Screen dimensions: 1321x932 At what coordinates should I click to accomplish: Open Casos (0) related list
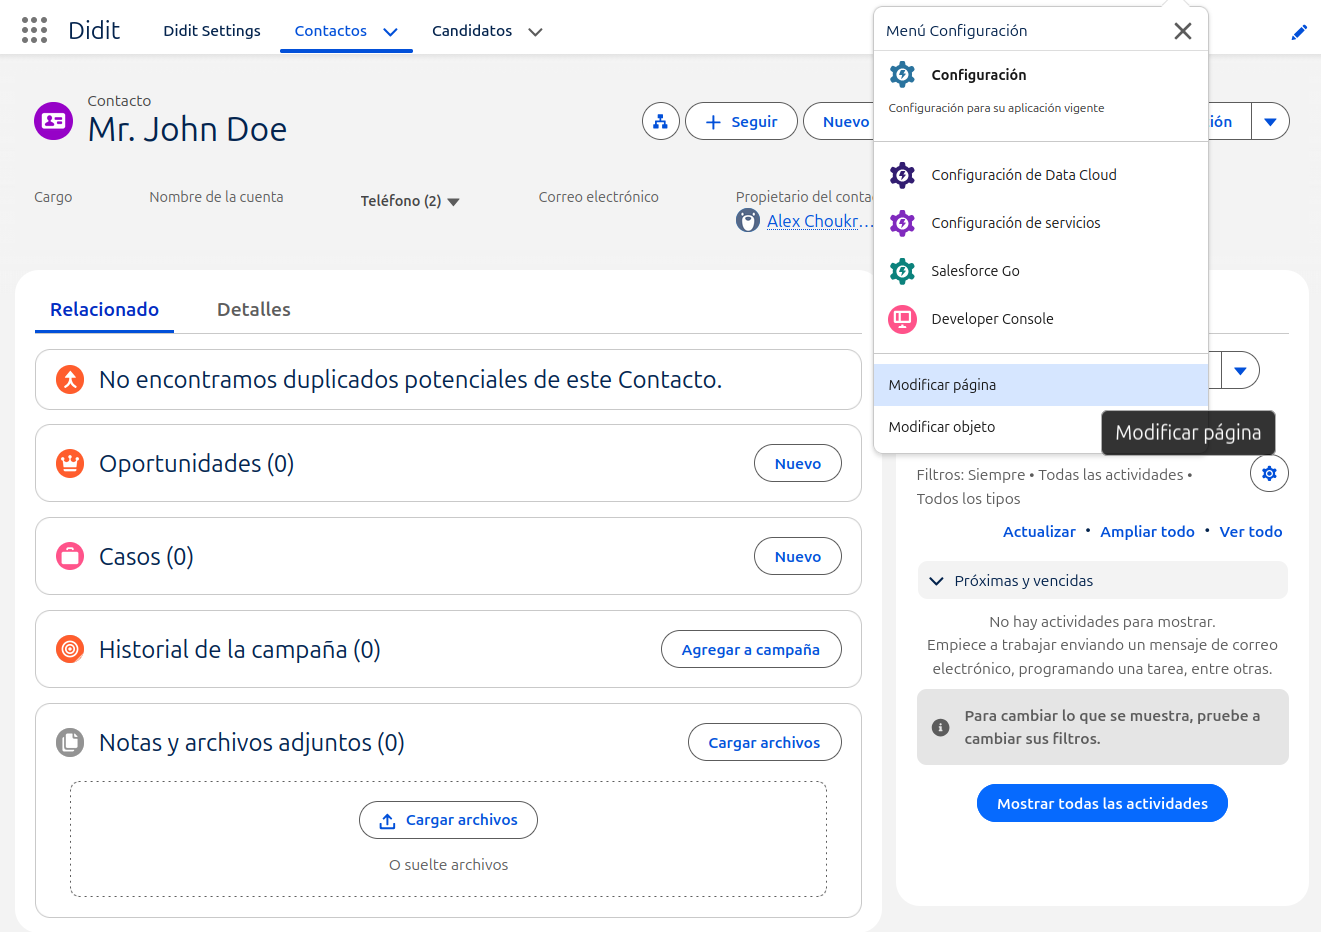[x=146, y=557]
